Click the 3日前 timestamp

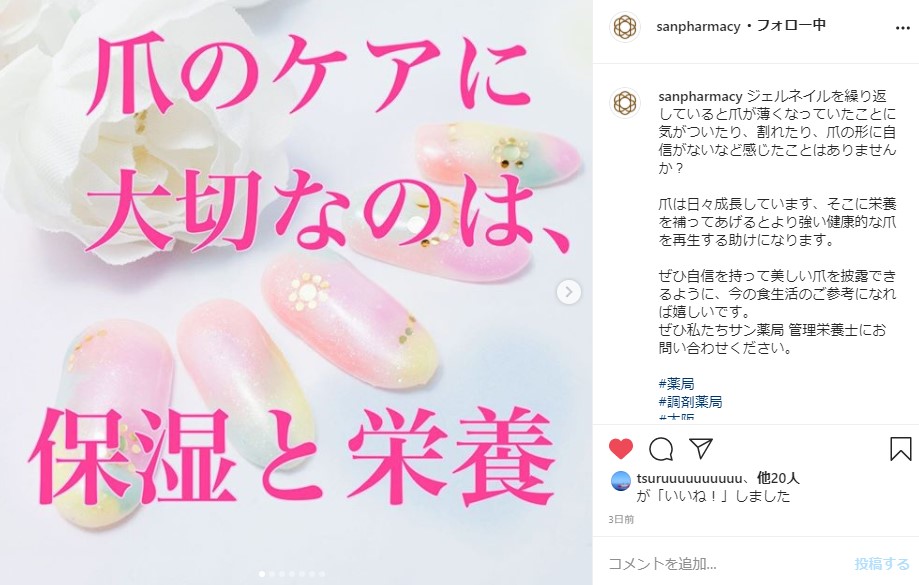pos(621,519)
